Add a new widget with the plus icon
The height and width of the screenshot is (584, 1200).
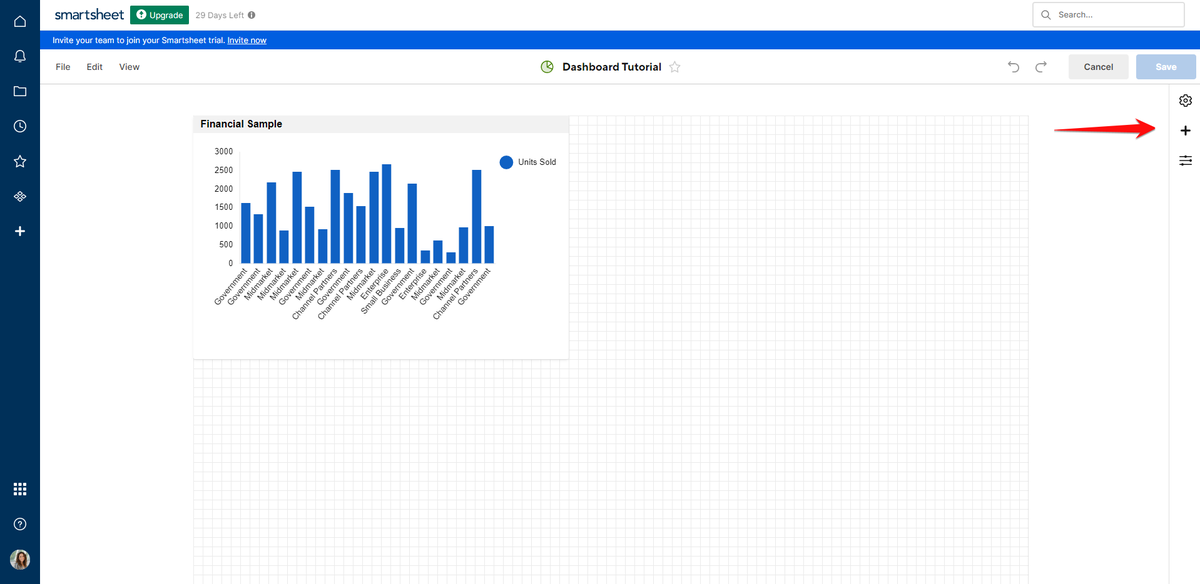coord(1185,130)
